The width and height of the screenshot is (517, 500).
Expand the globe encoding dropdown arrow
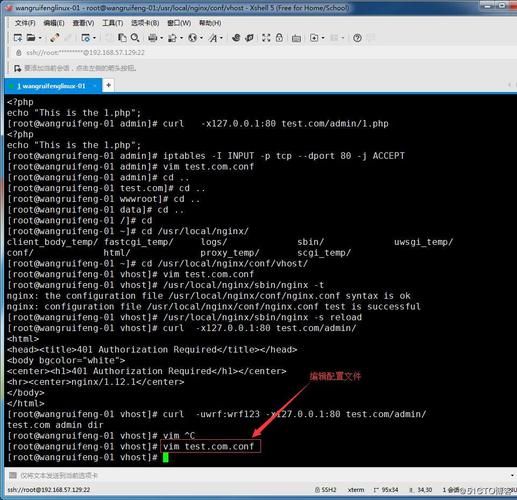(x=201, y=38)
